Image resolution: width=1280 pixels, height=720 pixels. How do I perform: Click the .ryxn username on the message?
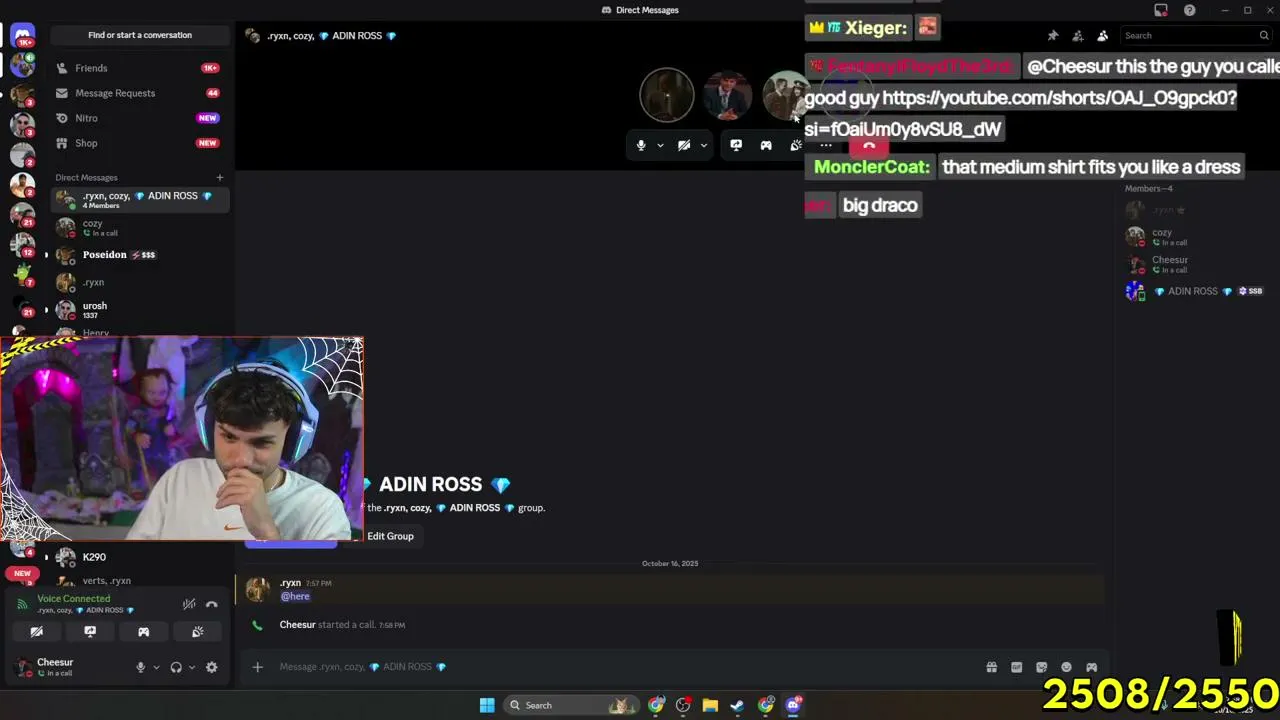(290, 583)
